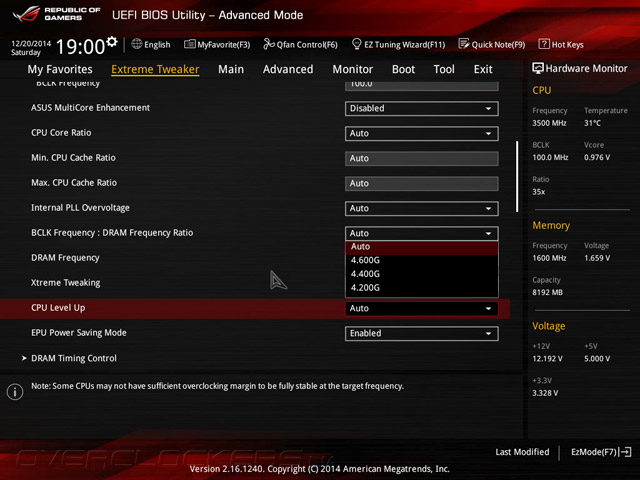Screen dimensions: 640x480
Task: Click the memory Capacity 8192 MB value
Action: [547, 292]
